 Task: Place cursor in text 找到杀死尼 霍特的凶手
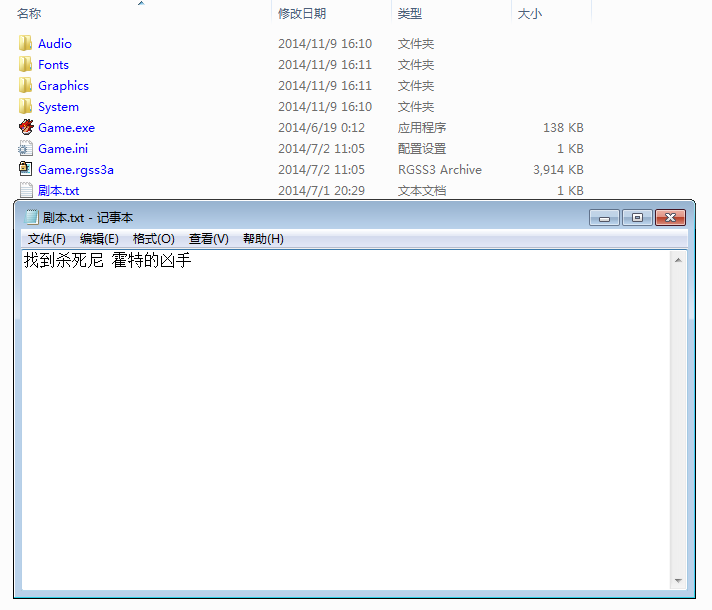pos(108,260)
